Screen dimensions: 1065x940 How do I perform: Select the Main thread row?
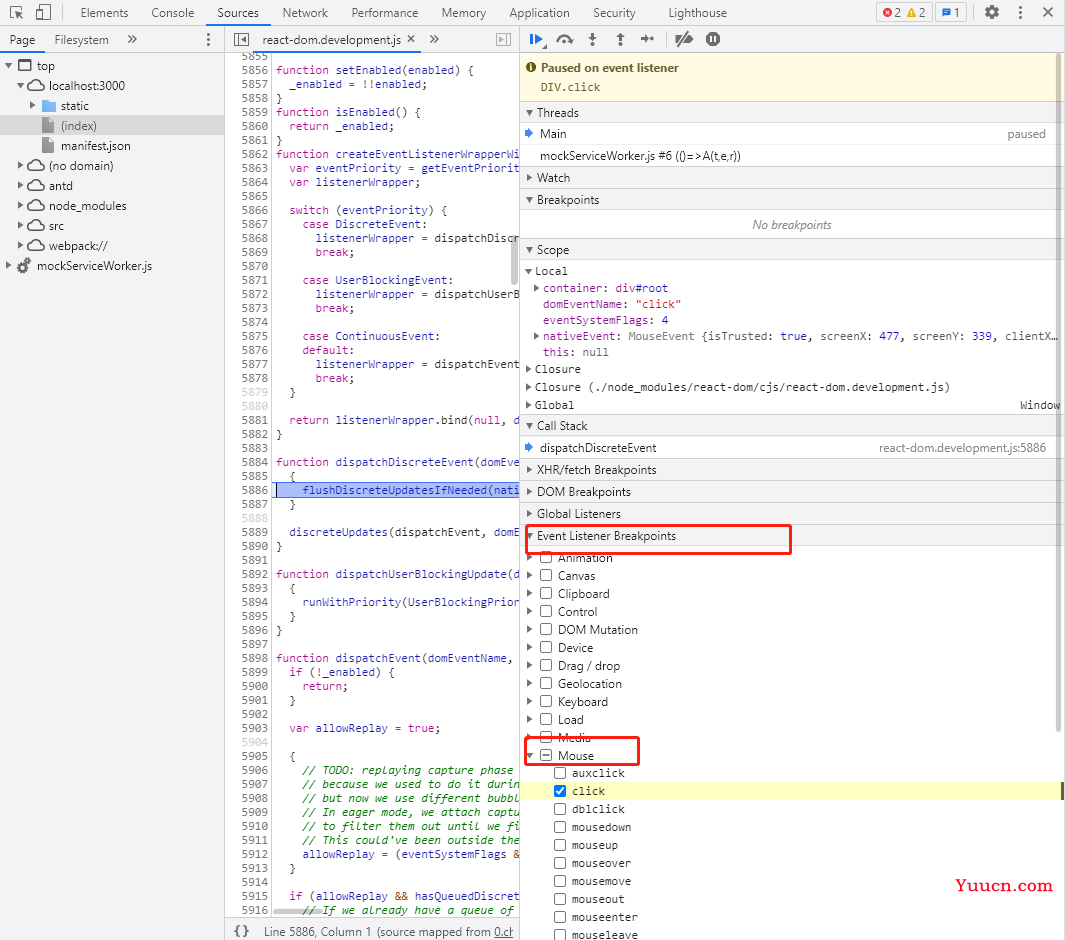tap(791, 134)
